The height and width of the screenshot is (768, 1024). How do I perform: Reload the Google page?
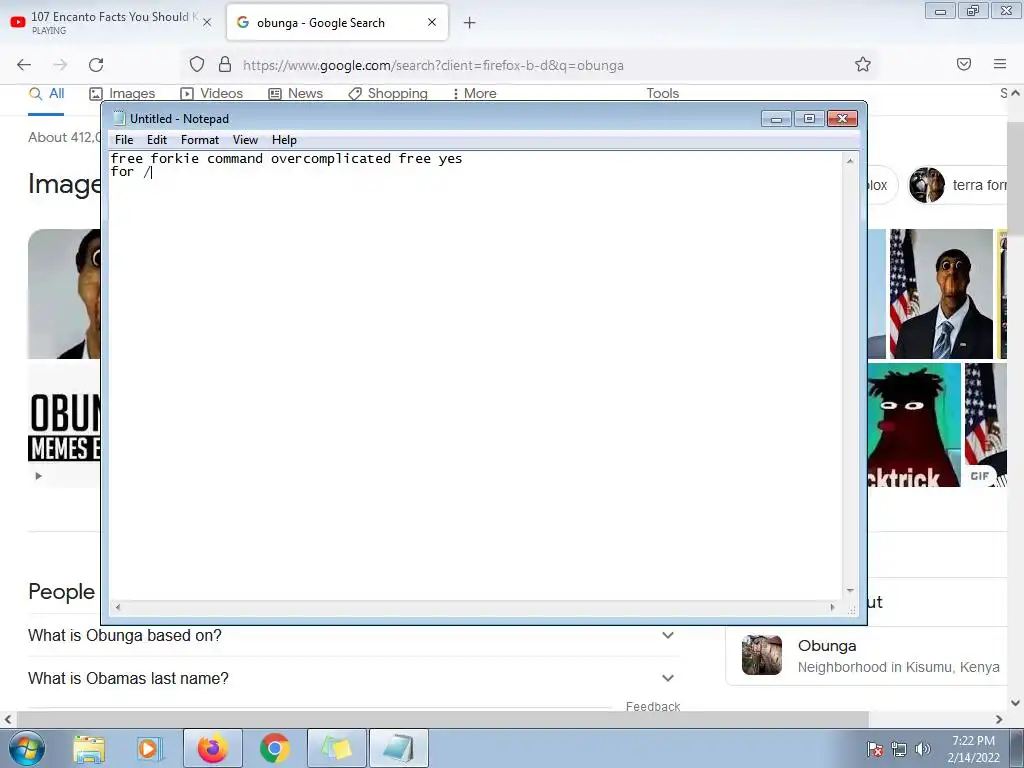[96, 65]
